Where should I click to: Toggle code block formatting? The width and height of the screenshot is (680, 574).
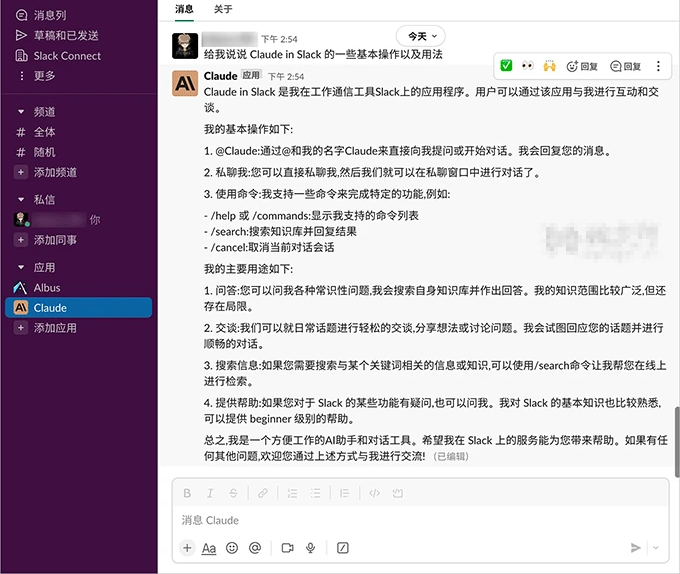[x=397, y=493]
